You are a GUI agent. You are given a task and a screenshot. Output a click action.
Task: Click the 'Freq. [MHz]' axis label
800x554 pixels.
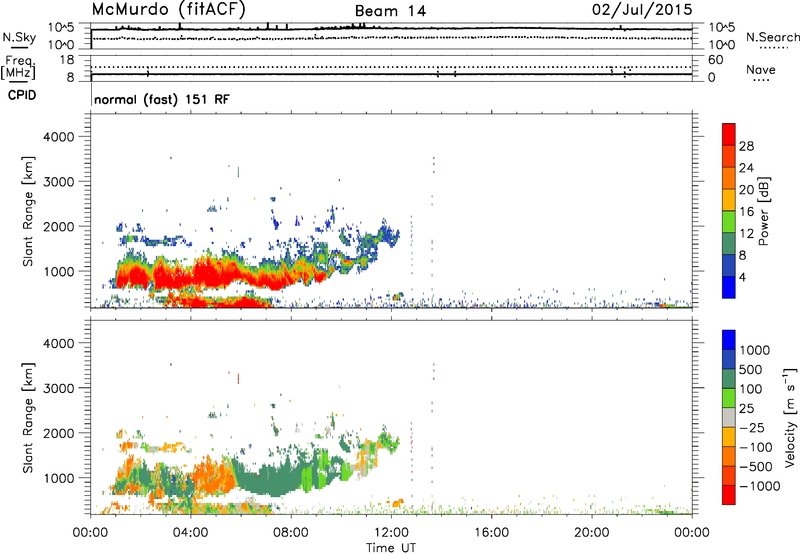coord(18,67)
